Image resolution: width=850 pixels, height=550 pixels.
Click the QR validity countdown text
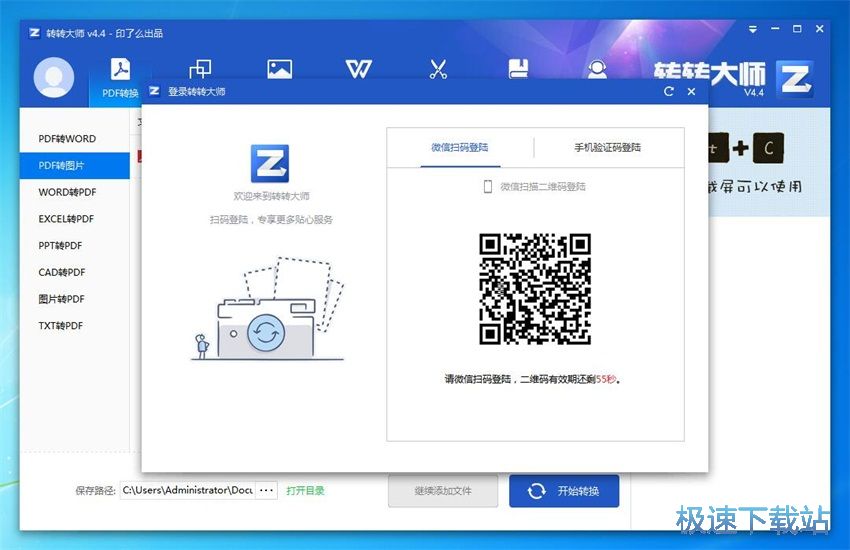pyautogui.click(x=532, y=379)
